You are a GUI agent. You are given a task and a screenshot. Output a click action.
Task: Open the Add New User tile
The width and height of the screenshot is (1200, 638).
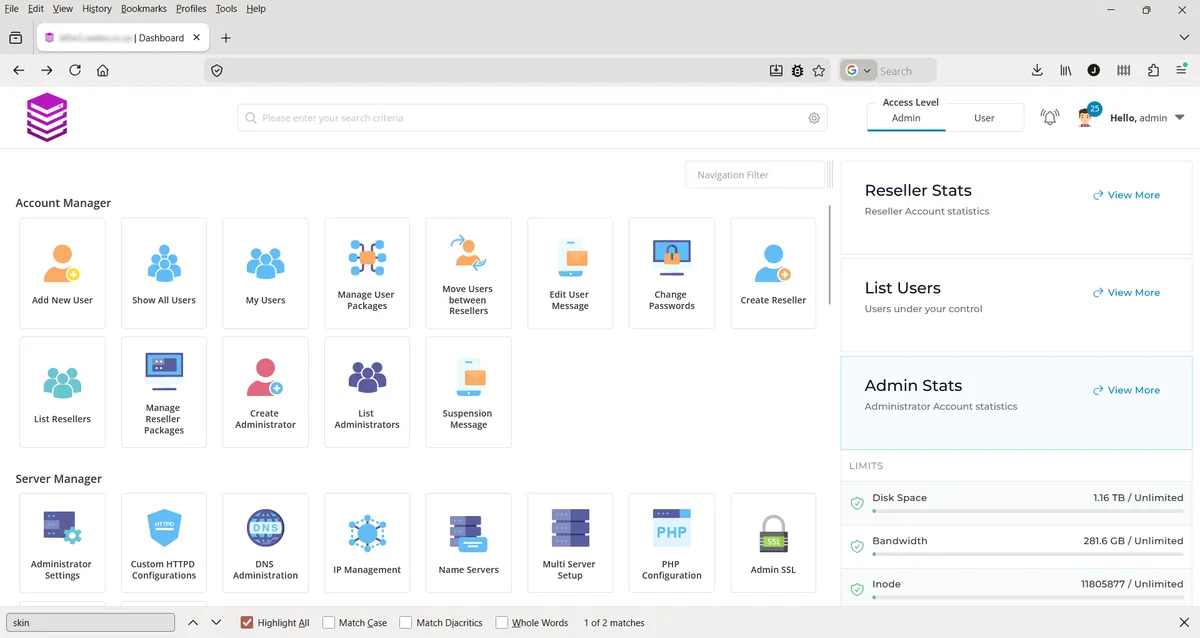click(x=62, y=274)
